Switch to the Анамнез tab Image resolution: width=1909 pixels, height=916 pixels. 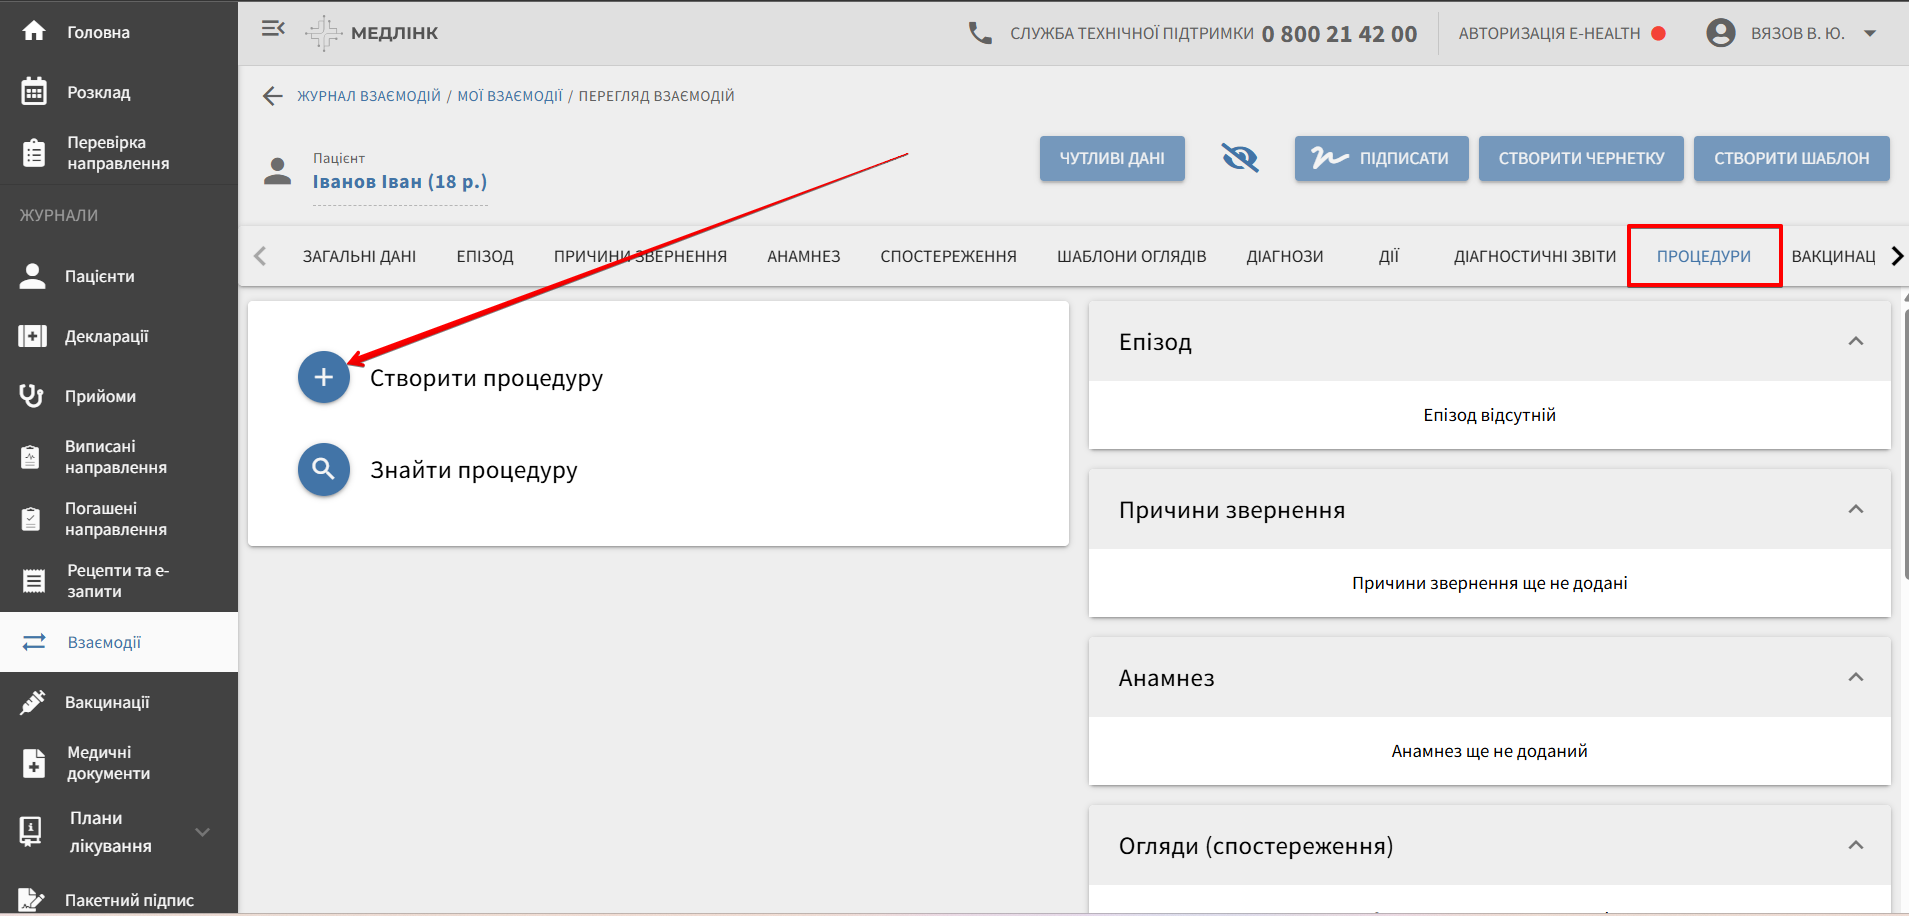[803, 256]
